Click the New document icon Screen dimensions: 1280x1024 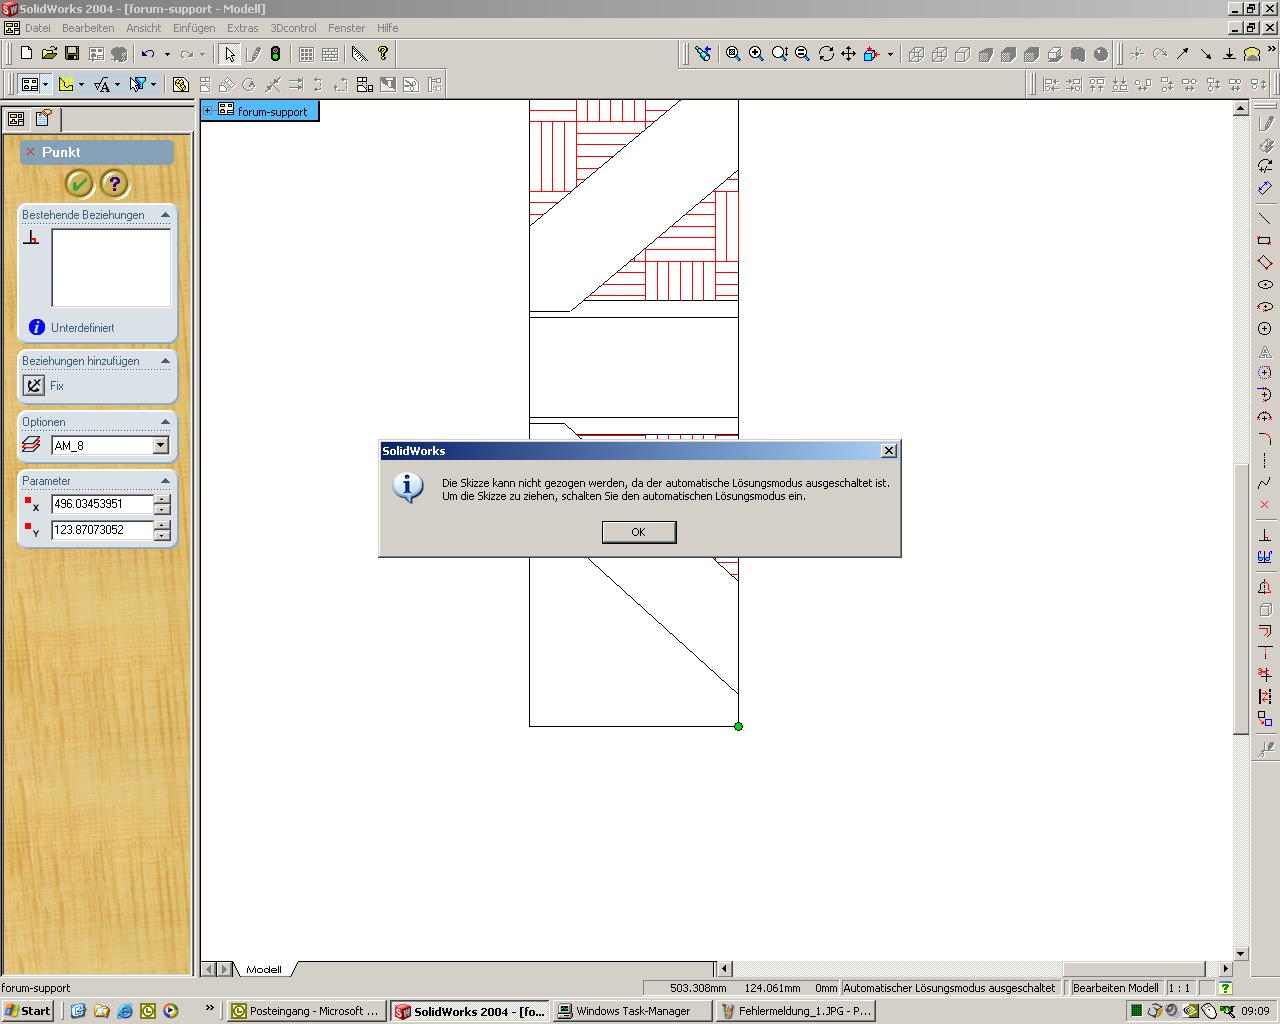27,54
